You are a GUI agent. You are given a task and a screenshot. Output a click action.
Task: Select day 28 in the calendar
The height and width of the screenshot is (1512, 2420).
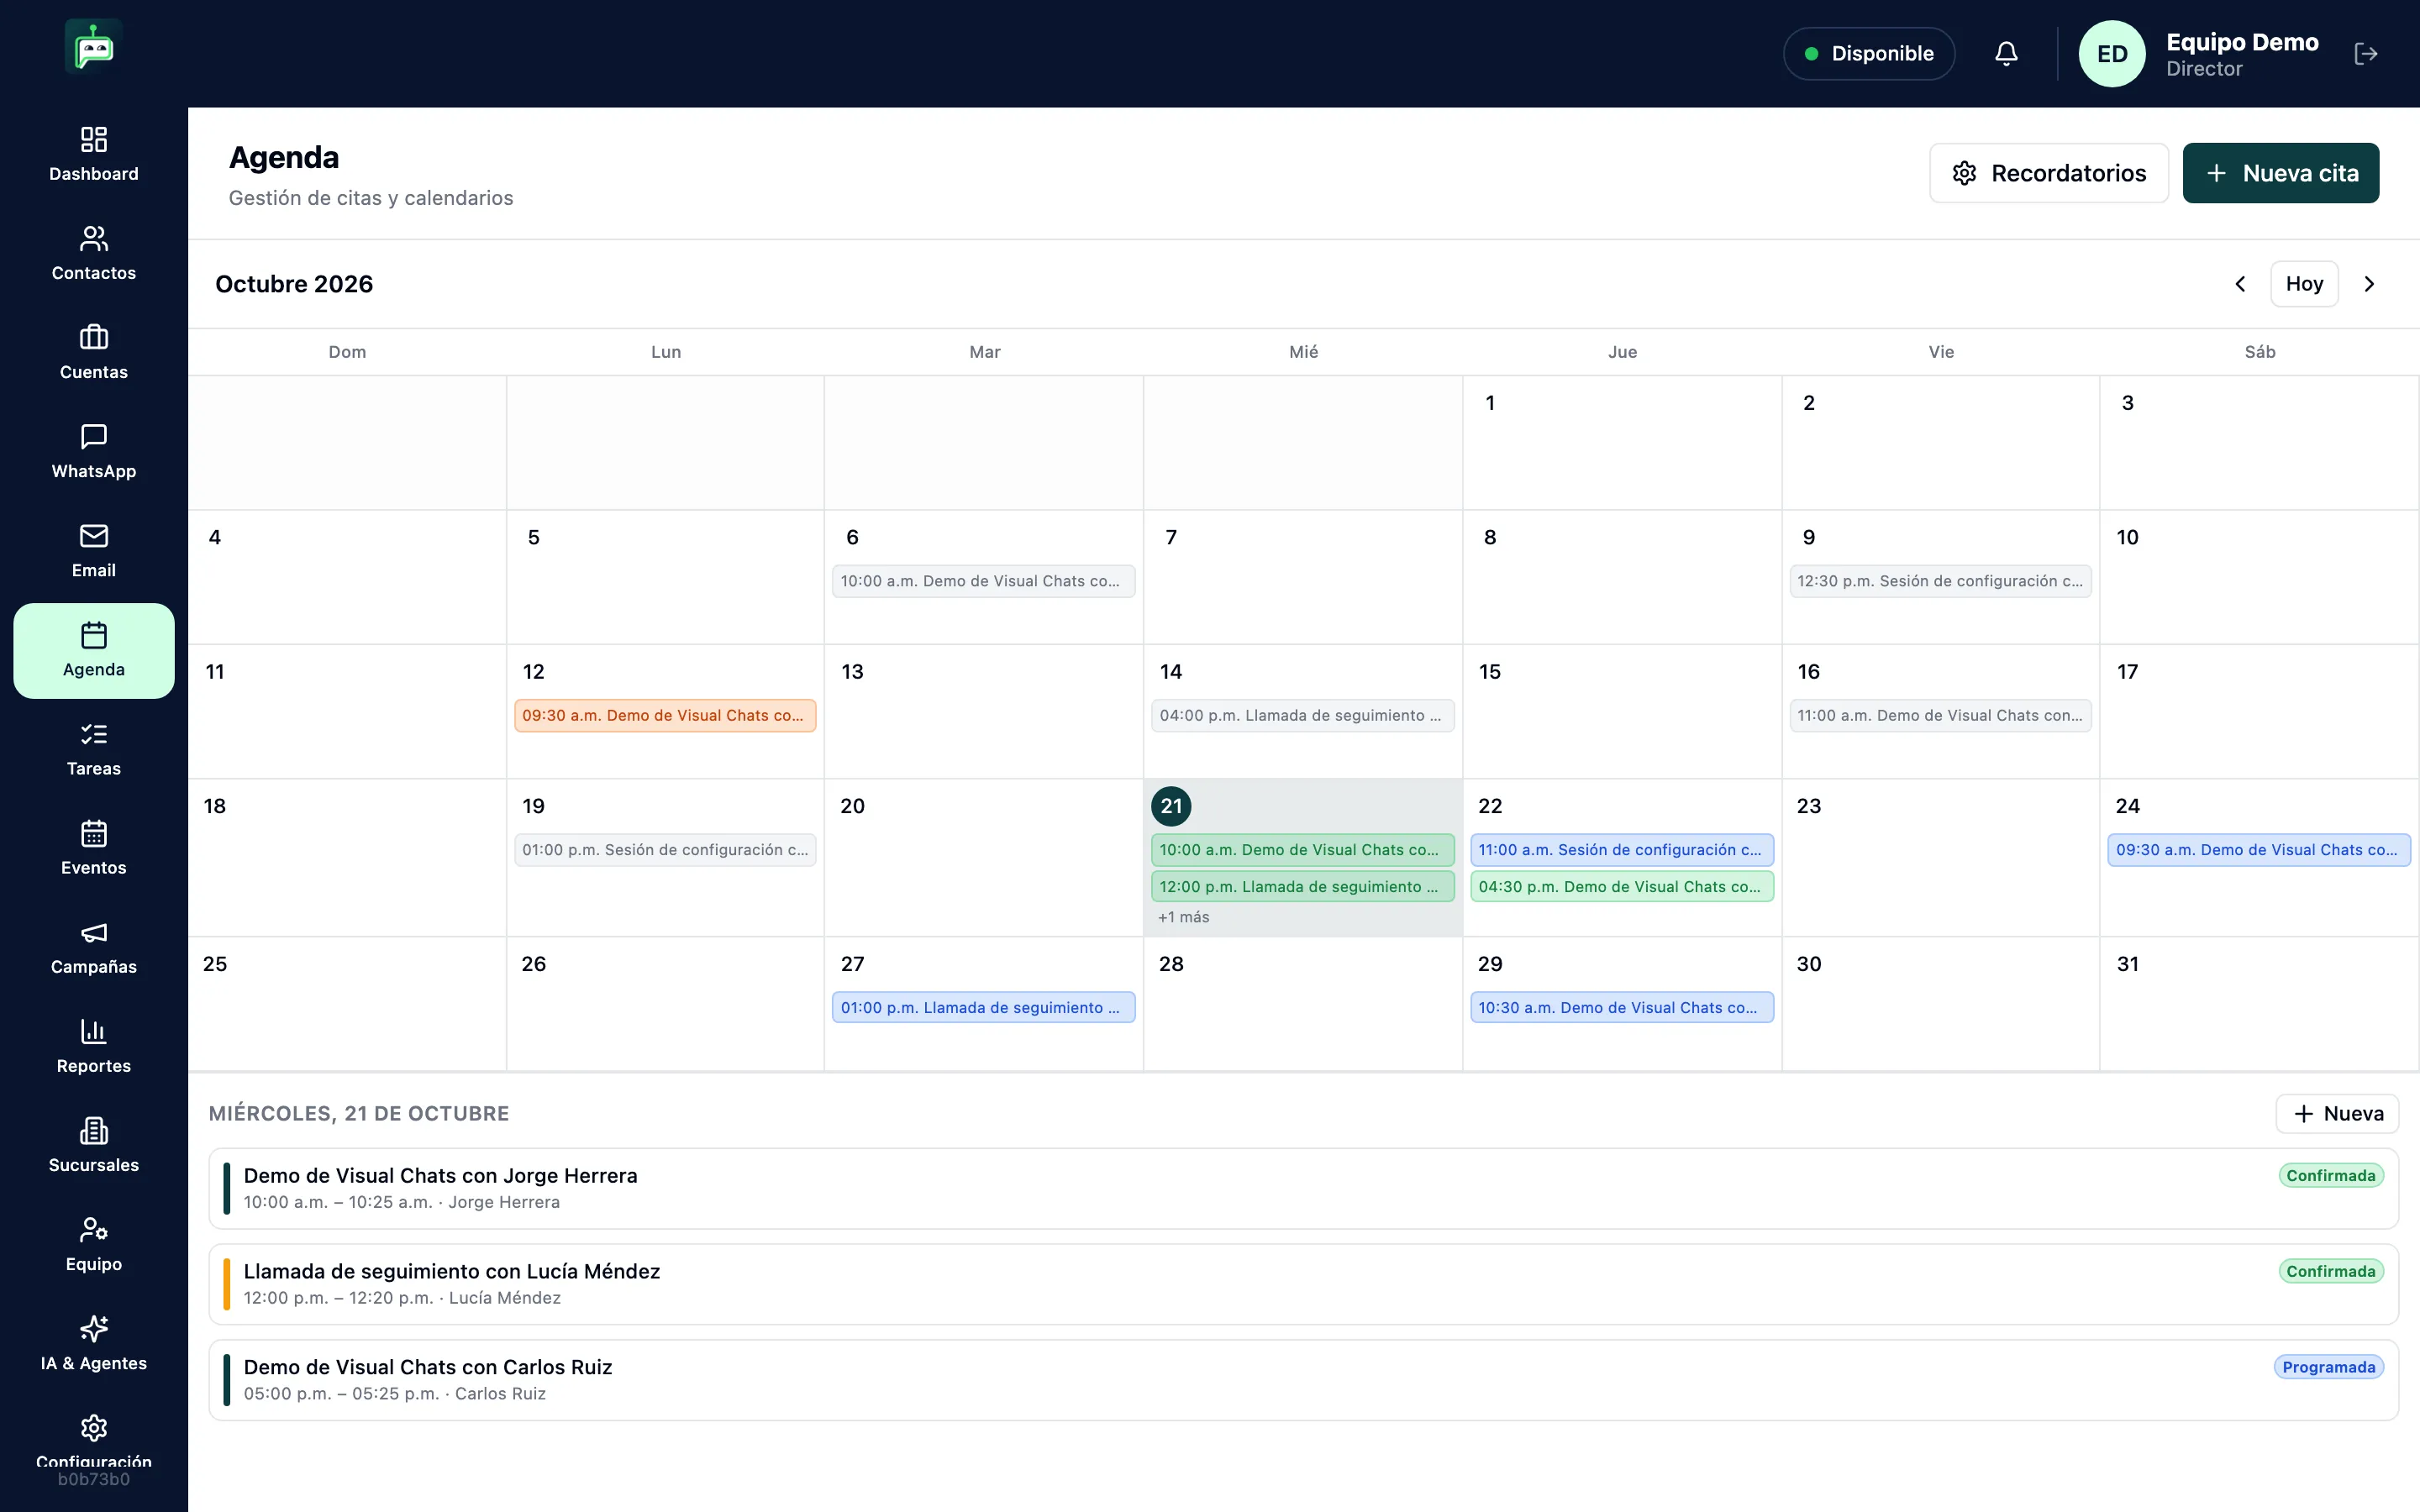1302,1004
